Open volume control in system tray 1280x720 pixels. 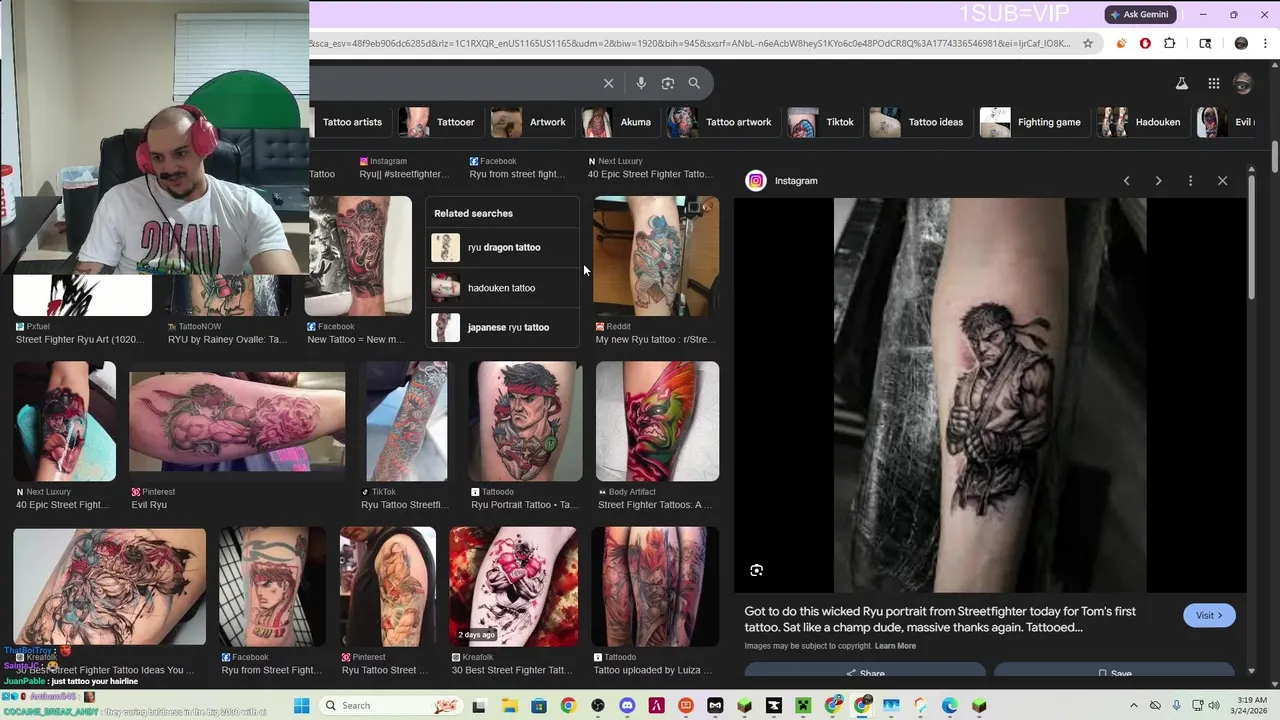[x=1214, y=705]
